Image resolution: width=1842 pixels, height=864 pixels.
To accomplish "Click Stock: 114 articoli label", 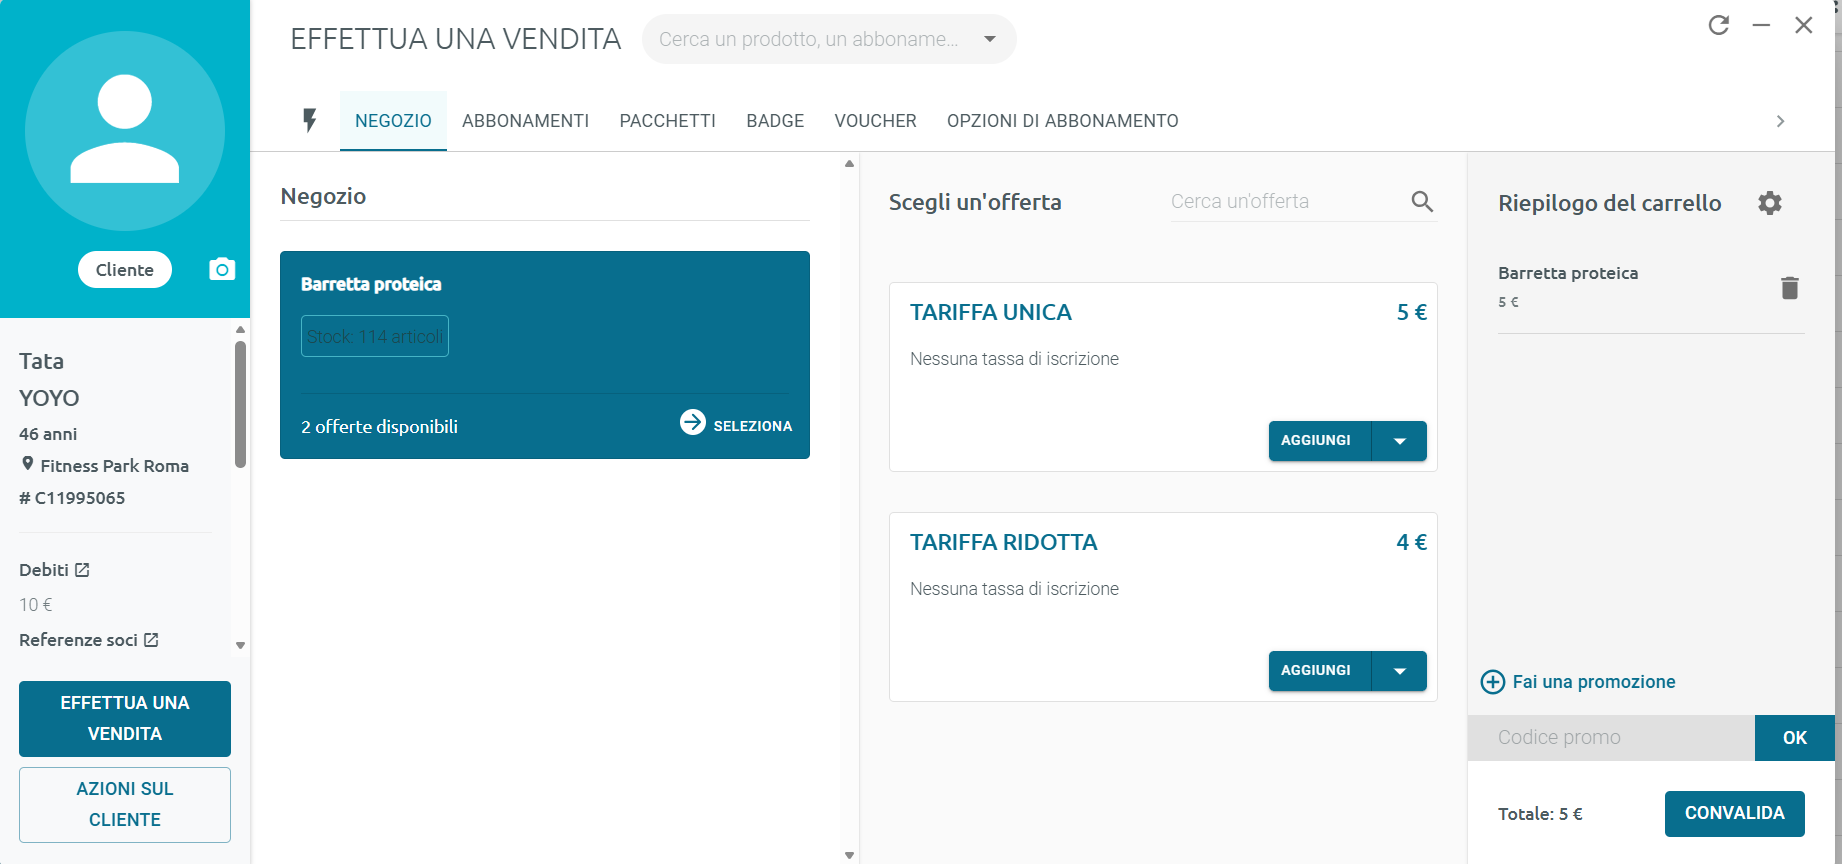I will (x=375, y=337).
